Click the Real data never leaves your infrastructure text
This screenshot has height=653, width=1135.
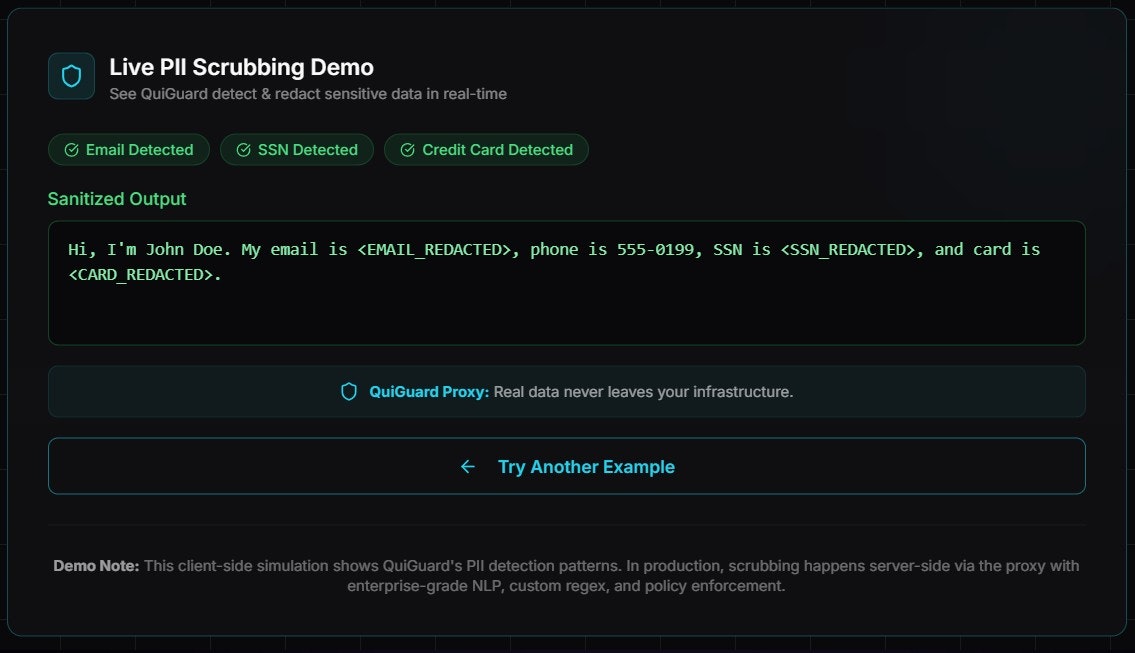point(644,392)
